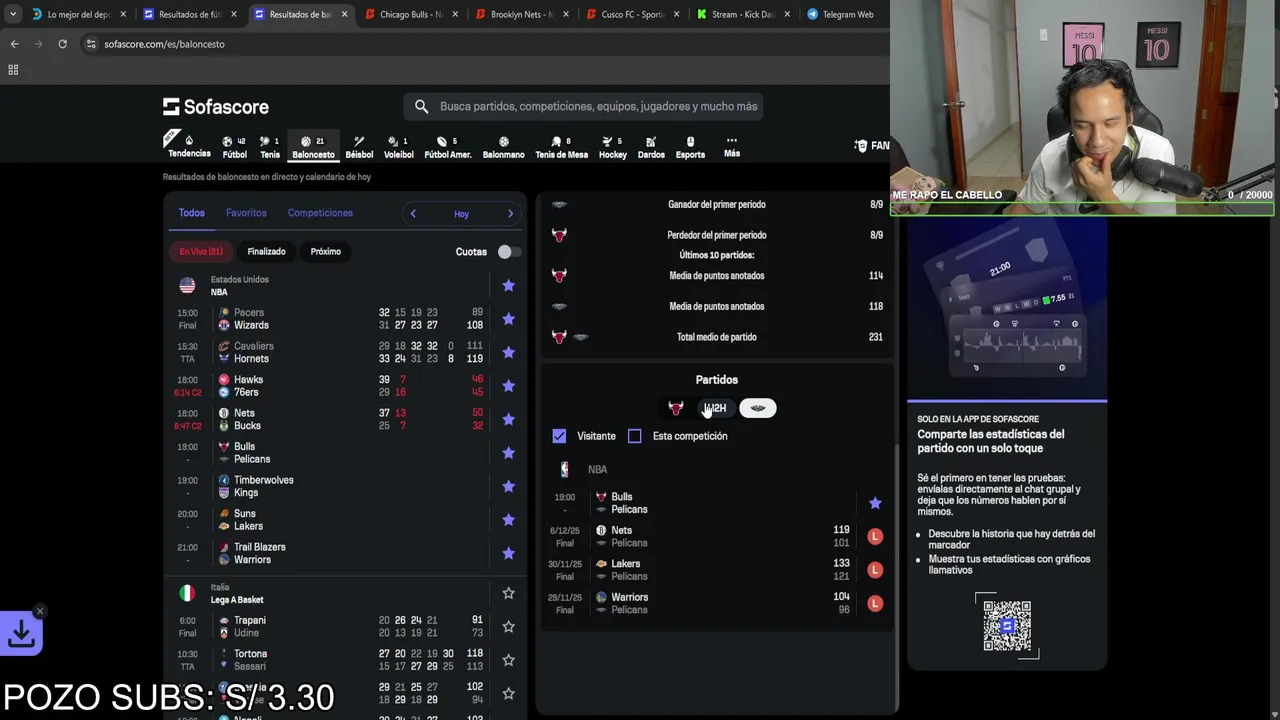This screenshot has width=1280, height=720.
Task: Filter by En Vivo matches
Action: [201, 251]
